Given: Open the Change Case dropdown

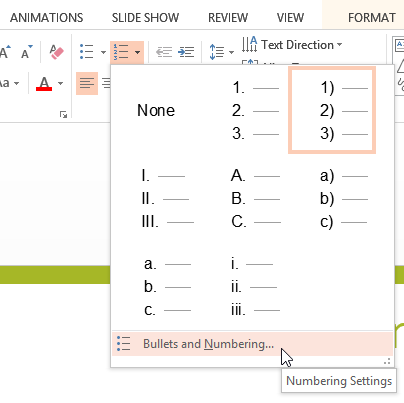Looking at the screenshot, I should [x=9, y=83].
